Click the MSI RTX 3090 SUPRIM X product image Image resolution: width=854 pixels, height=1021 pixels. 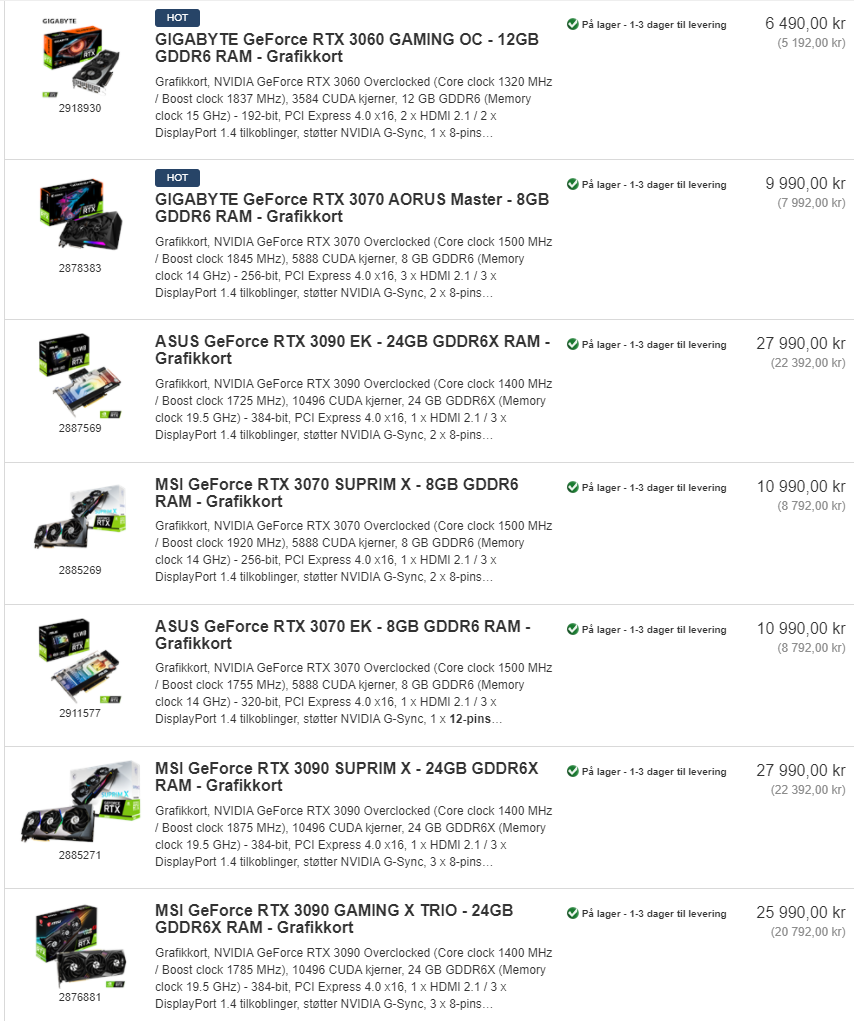pyautogui.click(x=80, y=802)
